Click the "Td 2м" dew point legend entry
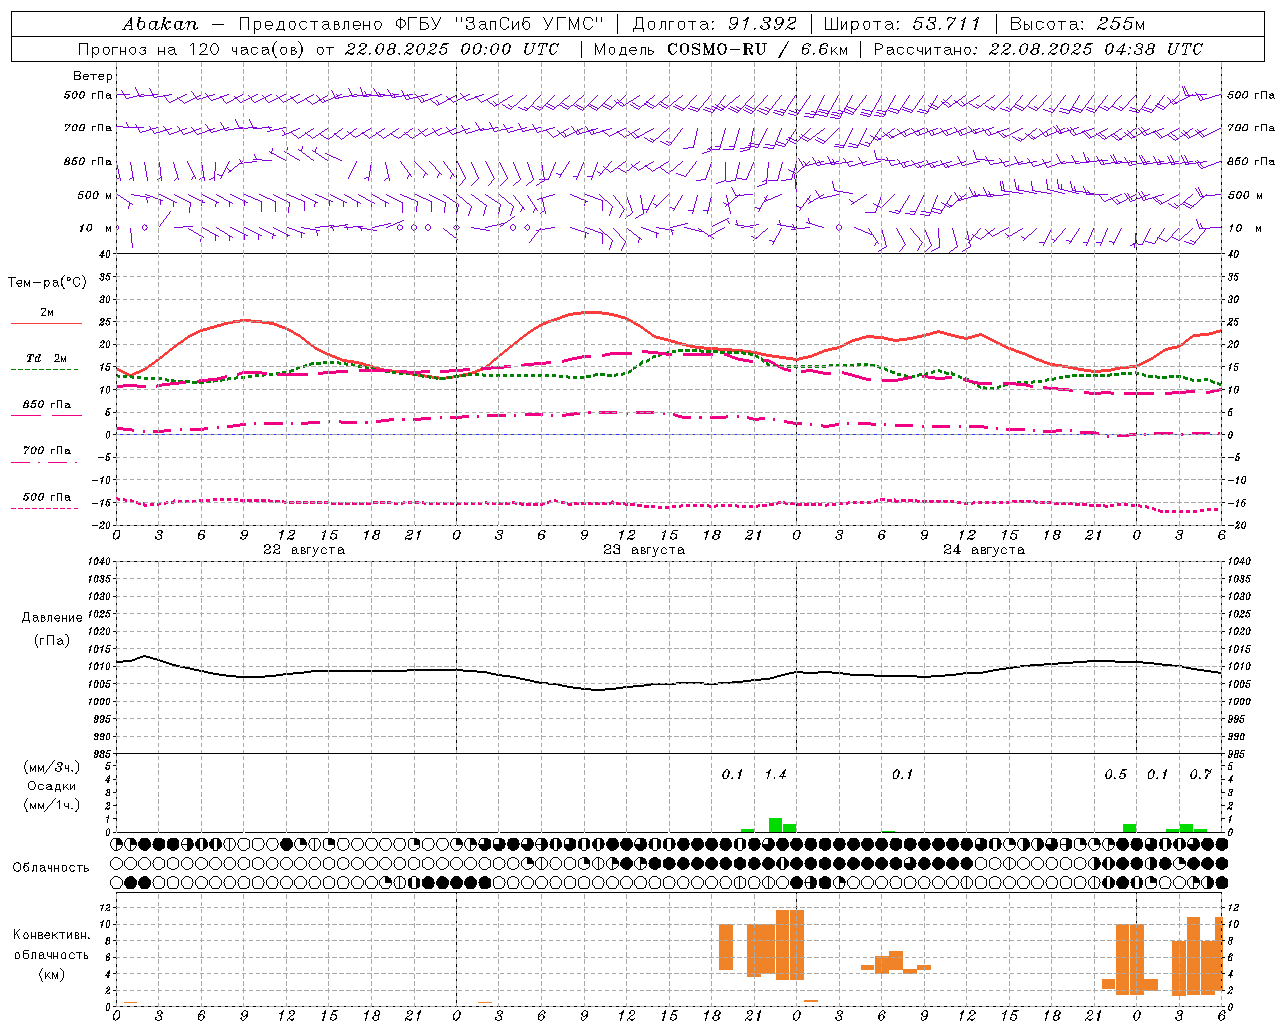The height and width of the screenshot is (1024, 1280). point(46,358)
